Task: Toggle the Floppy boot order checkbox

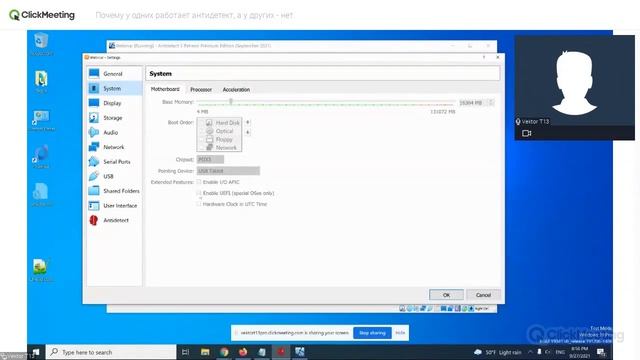Action: 202,140
